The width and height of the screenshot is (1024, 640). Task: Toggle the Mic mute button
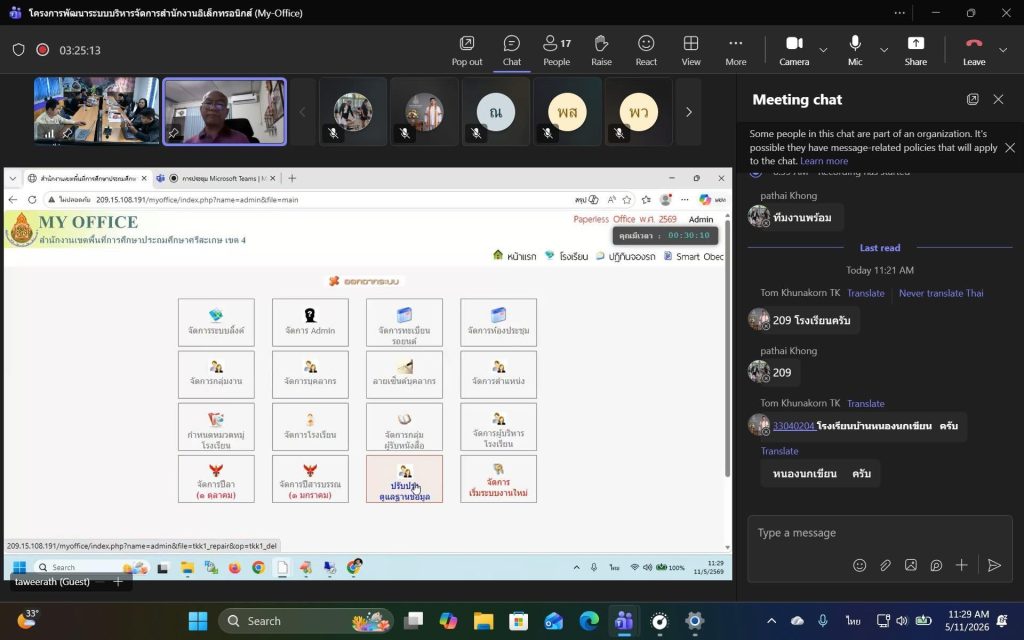click(855, 51)
